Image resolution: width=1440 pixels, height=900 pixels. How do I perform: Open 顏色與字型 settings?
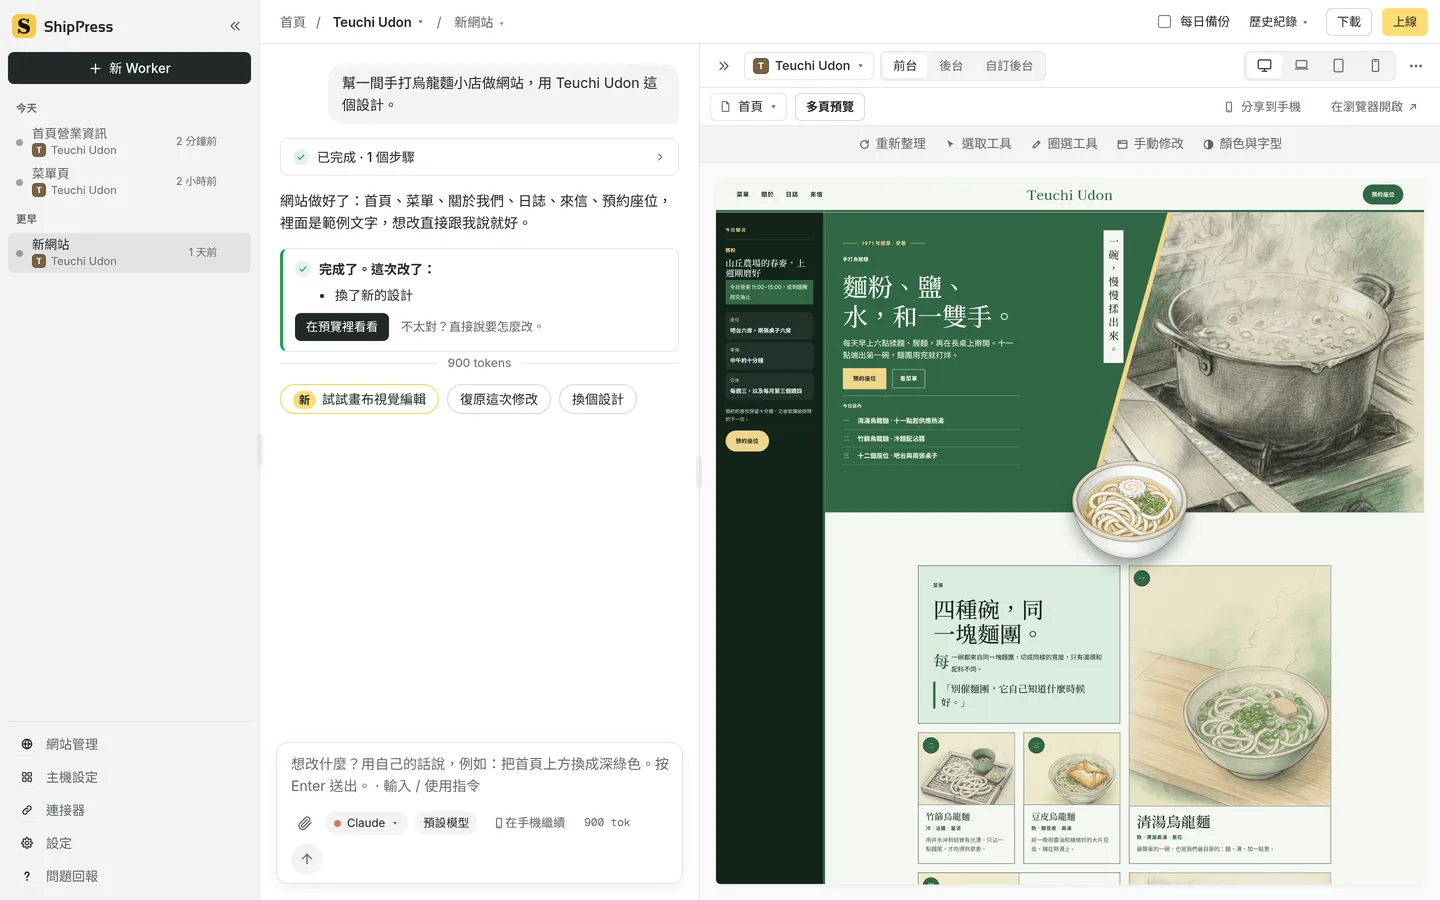[1242, 144]
